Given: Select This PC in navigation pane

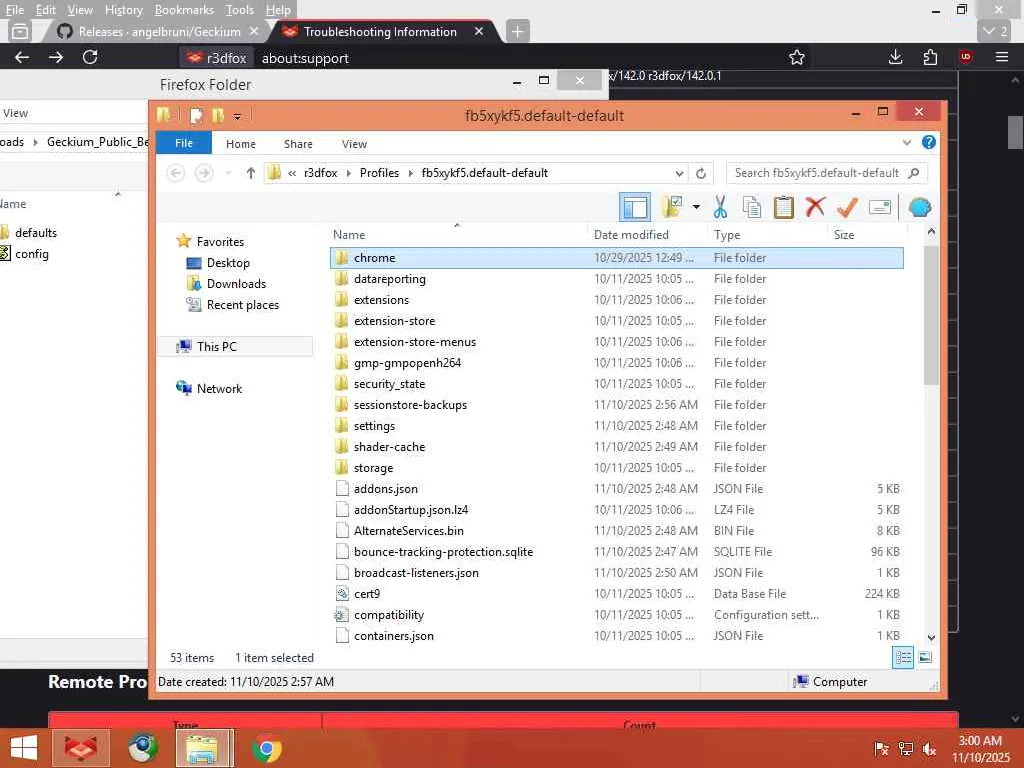Looking at the screenshot, I should tap(216, 346).
